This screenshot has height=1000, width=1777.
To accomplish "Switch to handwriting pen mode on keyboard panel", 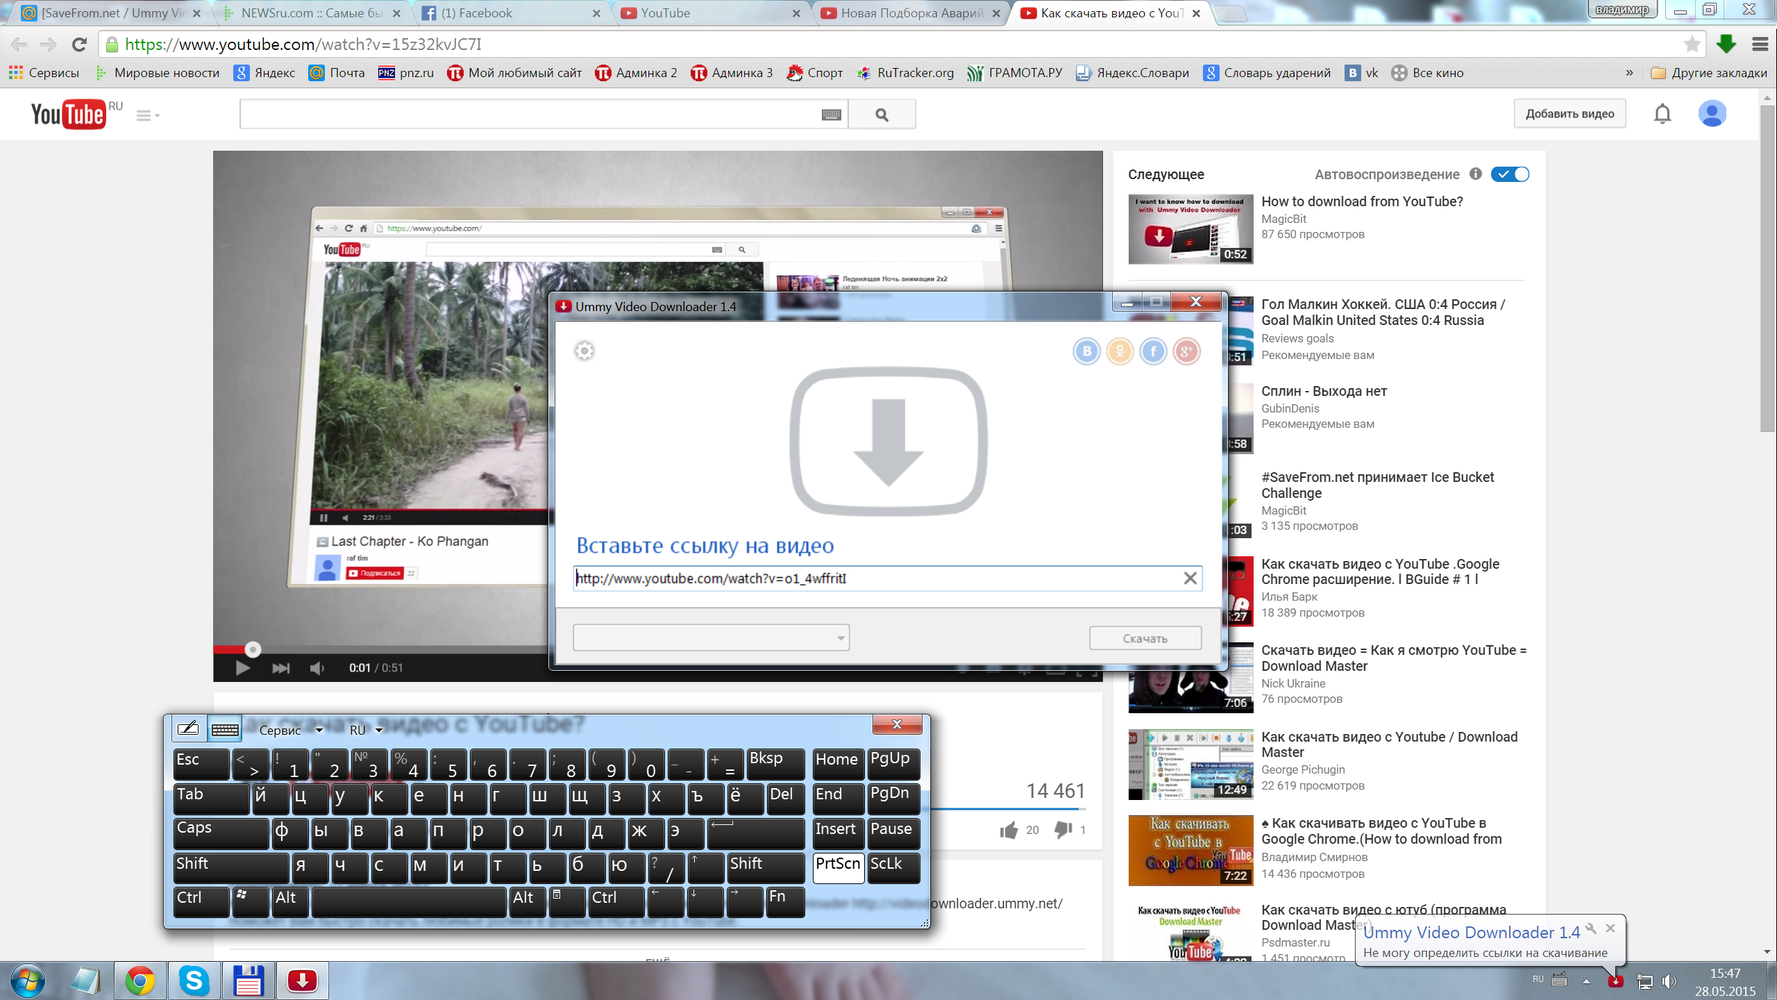I will 188,729.
